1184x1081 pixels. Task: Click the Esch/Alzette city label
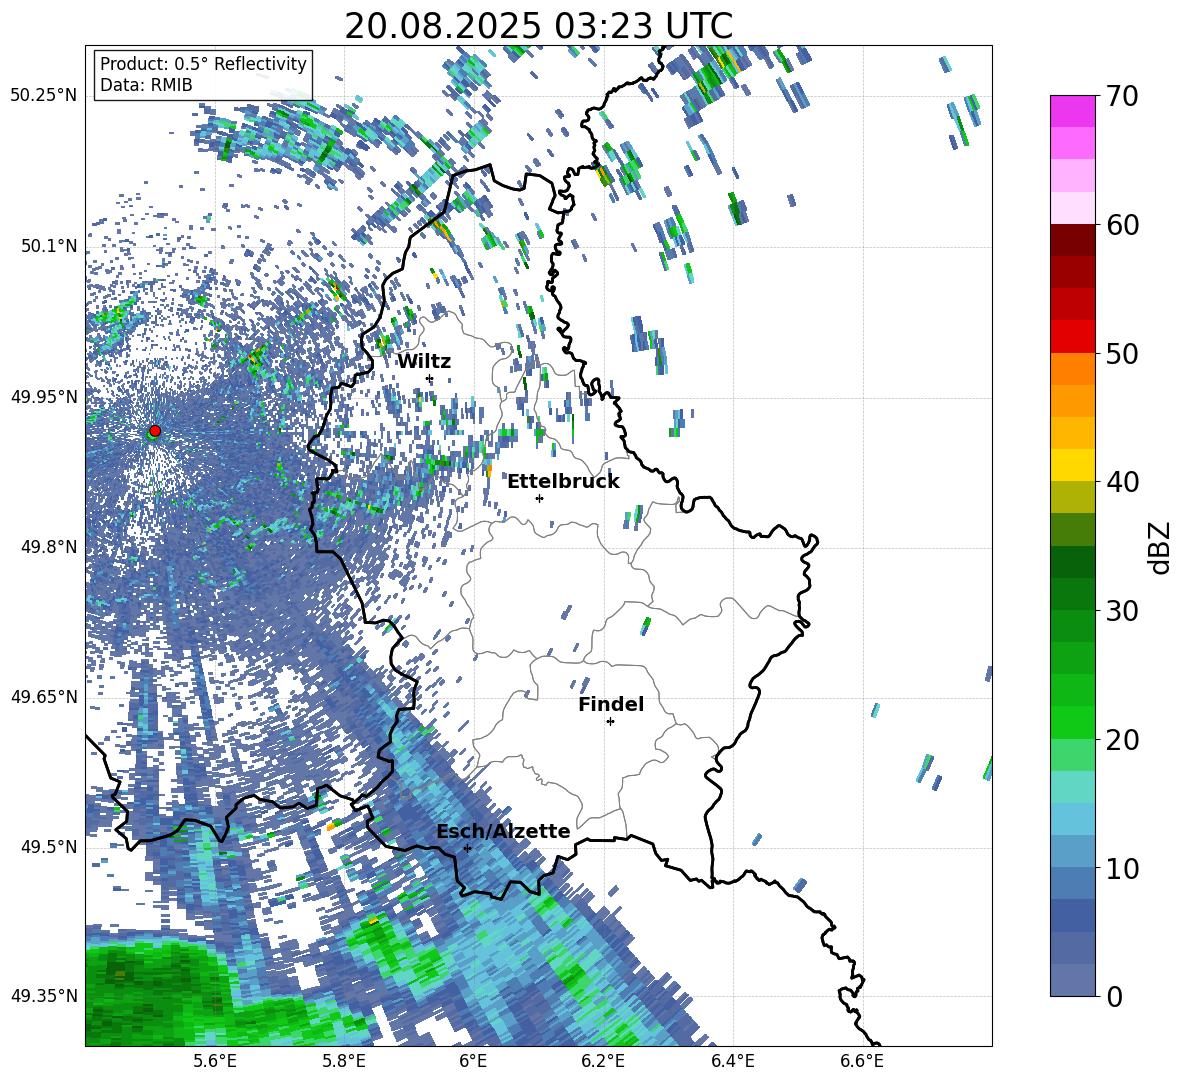pyautogui.click(x=503, y=831)
